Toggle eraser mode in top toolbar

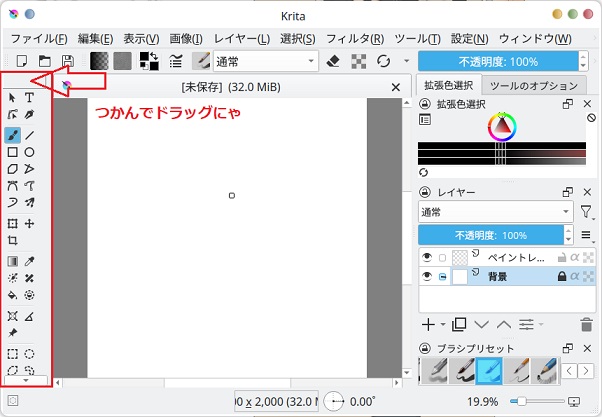point(334,62)
